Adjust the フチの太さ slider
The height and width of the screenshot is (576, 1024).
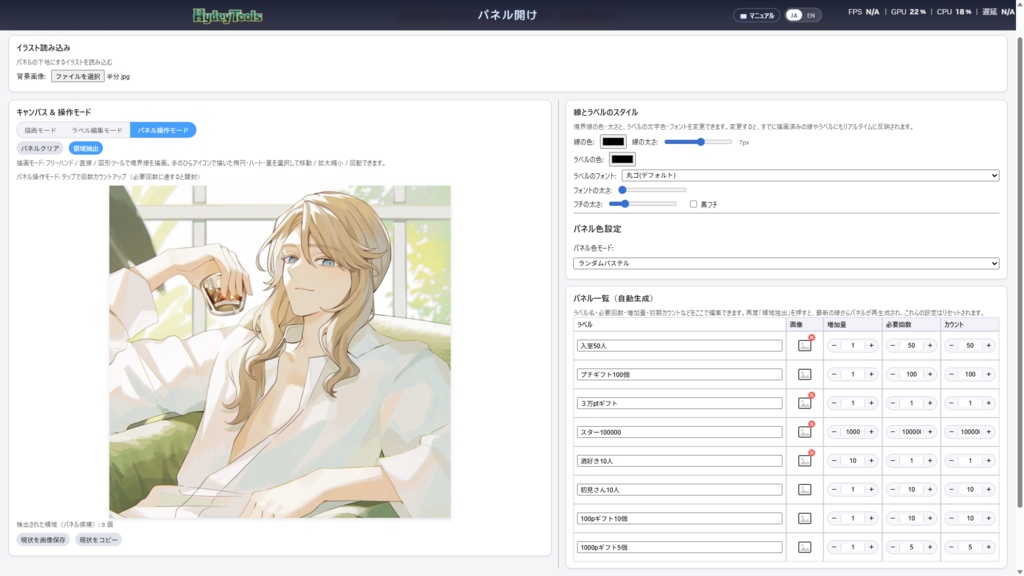point(643,204)
